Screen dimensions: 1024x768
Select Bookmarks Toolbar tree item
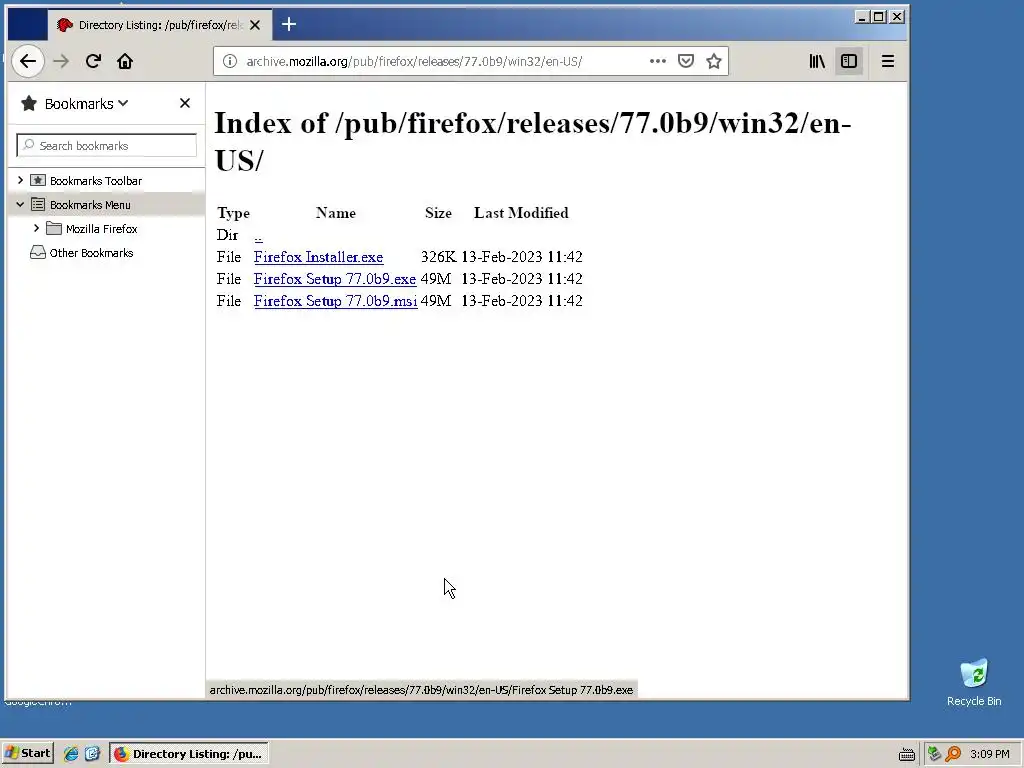pos(95,181)
